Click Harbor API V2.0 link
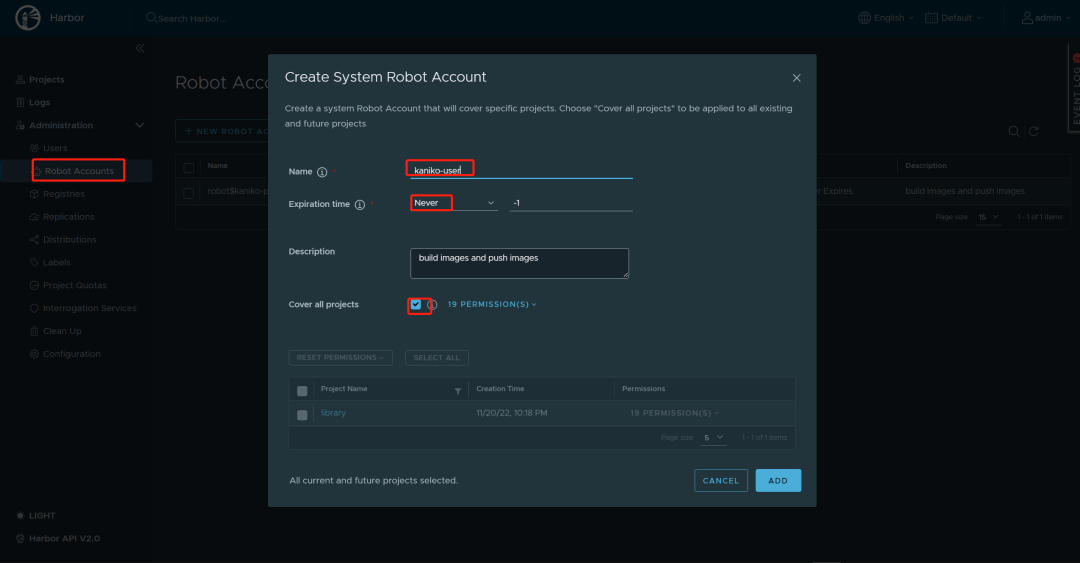Screen dimensions: 1080x563 coord(64,539)
